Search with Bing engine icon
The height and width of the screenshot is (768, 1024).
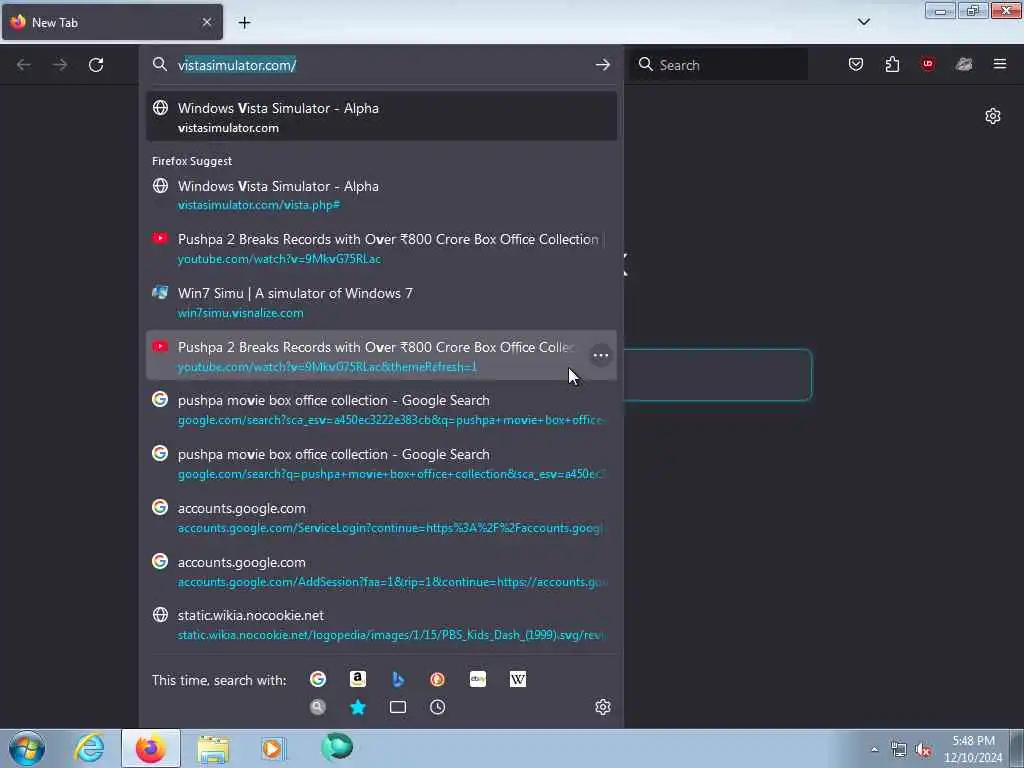398,679
